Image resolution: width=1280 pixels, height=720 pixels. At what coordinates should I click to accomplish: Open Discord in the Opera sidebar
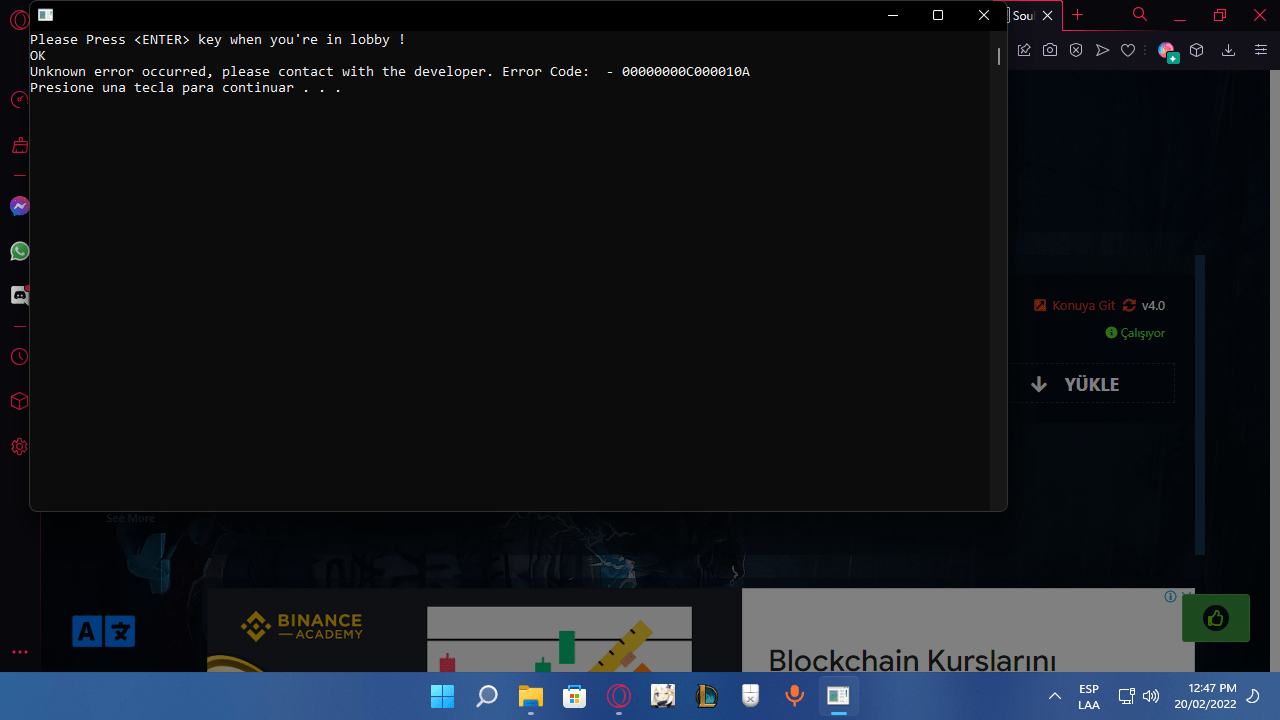[19, 295]
